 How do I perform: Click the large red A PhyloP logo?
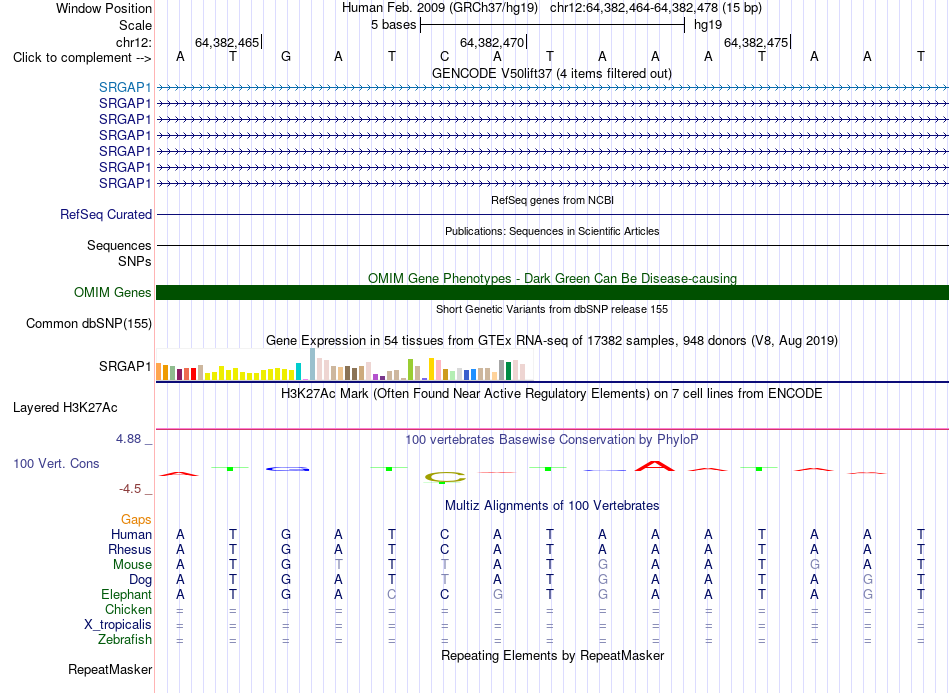point(655,466)
